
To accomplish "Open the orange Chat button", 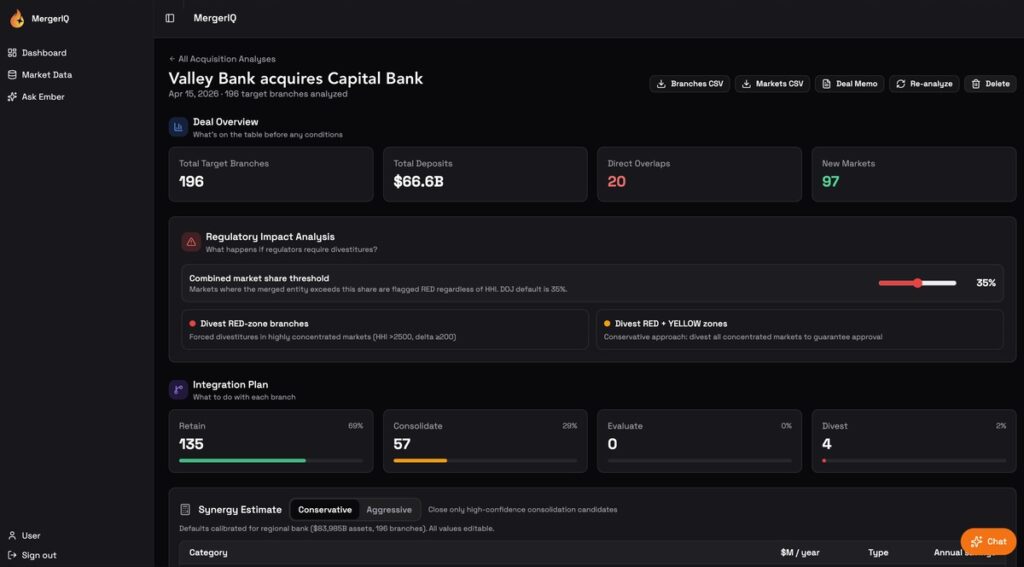I will tap(988, 541).
